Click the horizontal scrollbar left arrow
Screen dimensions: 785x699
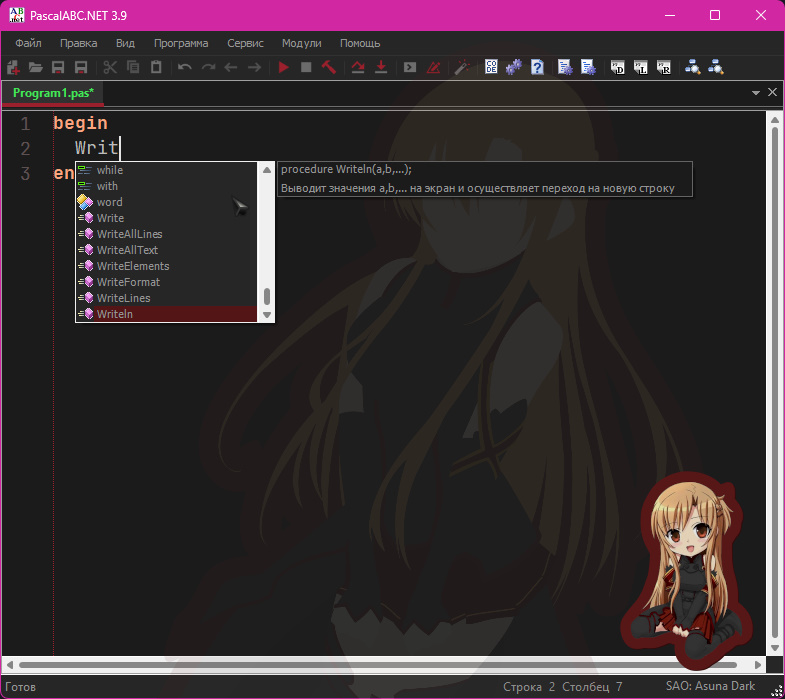pos(10,665)
